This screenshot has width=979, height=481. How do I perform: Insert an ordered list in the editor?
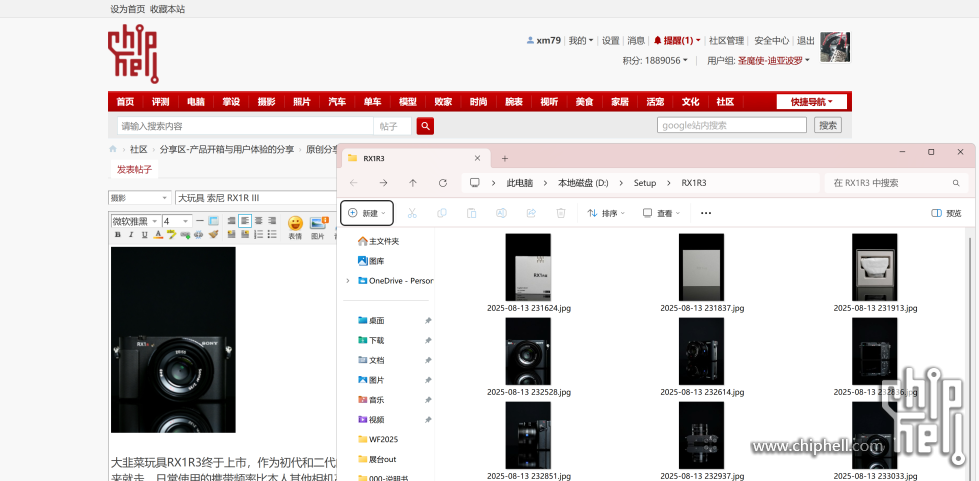pyautogui.click(x=258, y=234)
